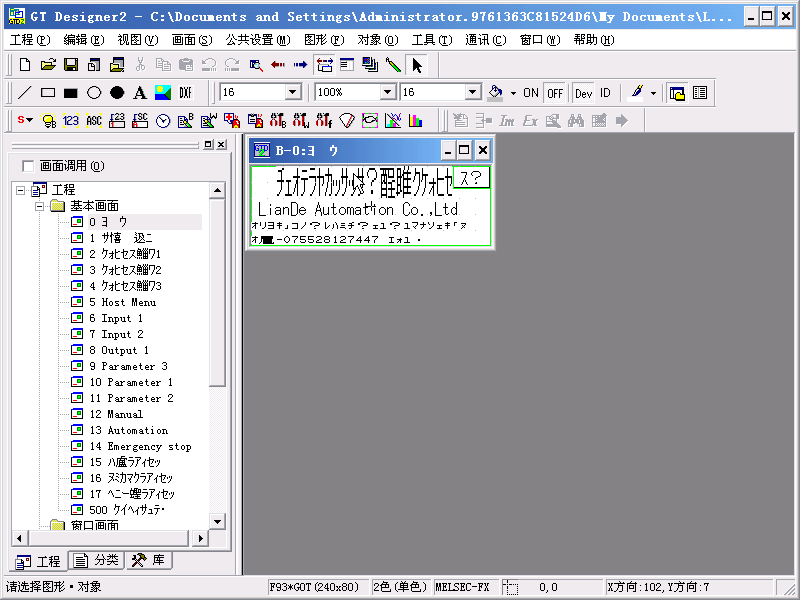800x600 pixels.
Task: Click the Save project icon
Action: (x=71, y=65)
